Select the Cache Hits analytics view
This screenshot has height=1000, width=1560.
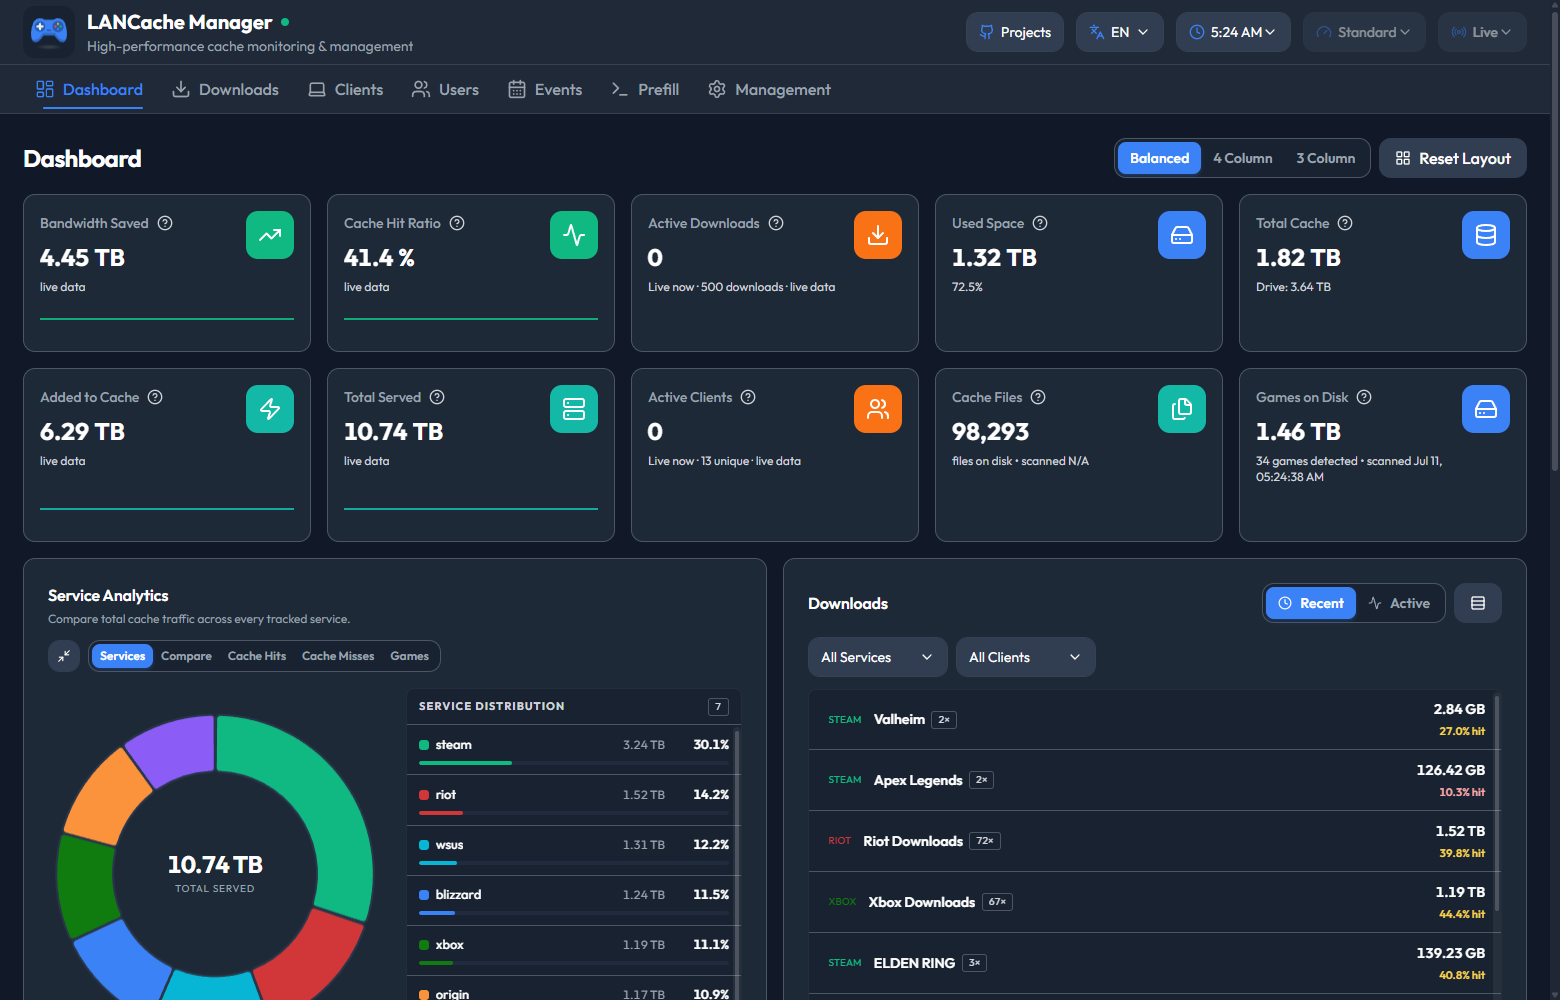point(257,656)
